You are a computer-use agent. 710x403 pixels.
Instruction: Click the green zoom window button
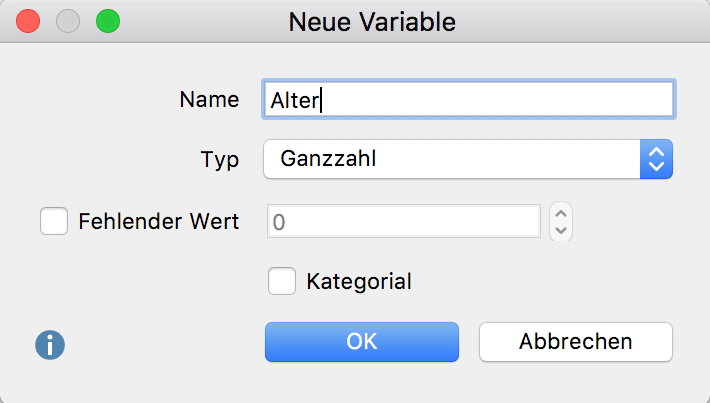tap(108, 21)
